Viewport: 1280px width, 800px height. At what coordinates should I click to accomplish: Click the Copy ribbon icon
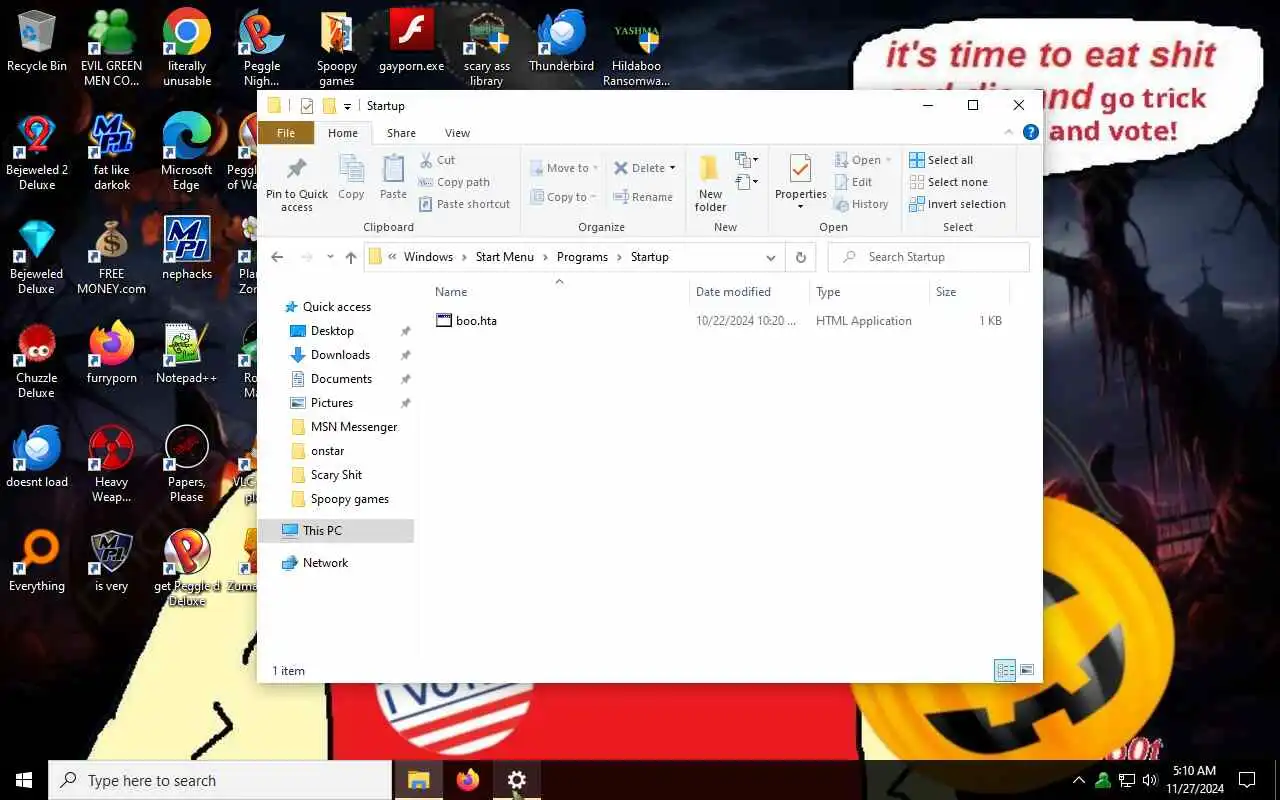pos(351,177)
